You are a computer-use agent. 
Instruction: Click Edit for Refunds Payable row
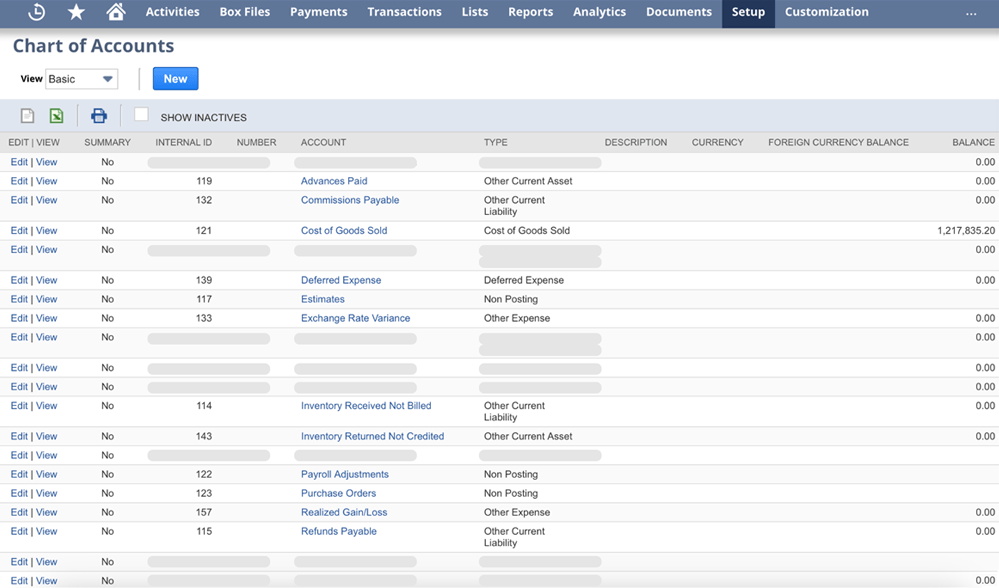(19, 531)
